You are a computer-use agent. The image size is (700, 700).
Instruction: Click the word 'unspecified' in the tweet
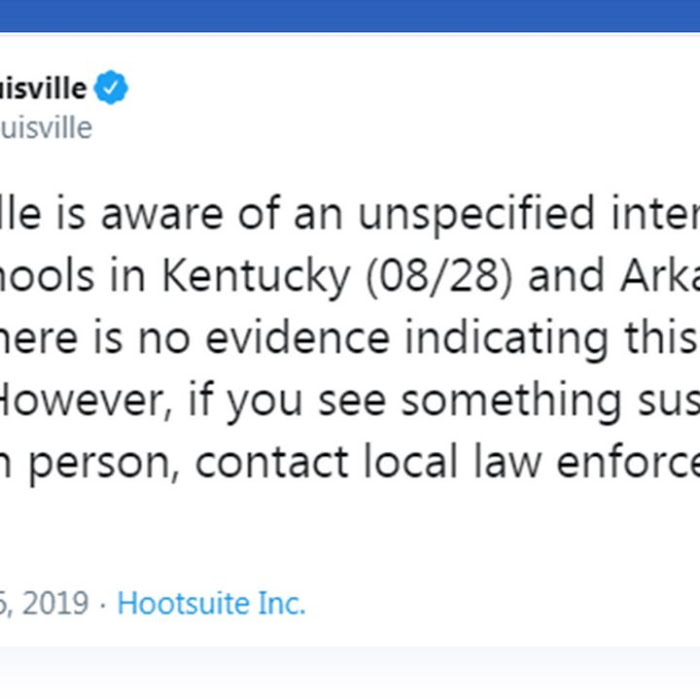[x=477, y=215]
